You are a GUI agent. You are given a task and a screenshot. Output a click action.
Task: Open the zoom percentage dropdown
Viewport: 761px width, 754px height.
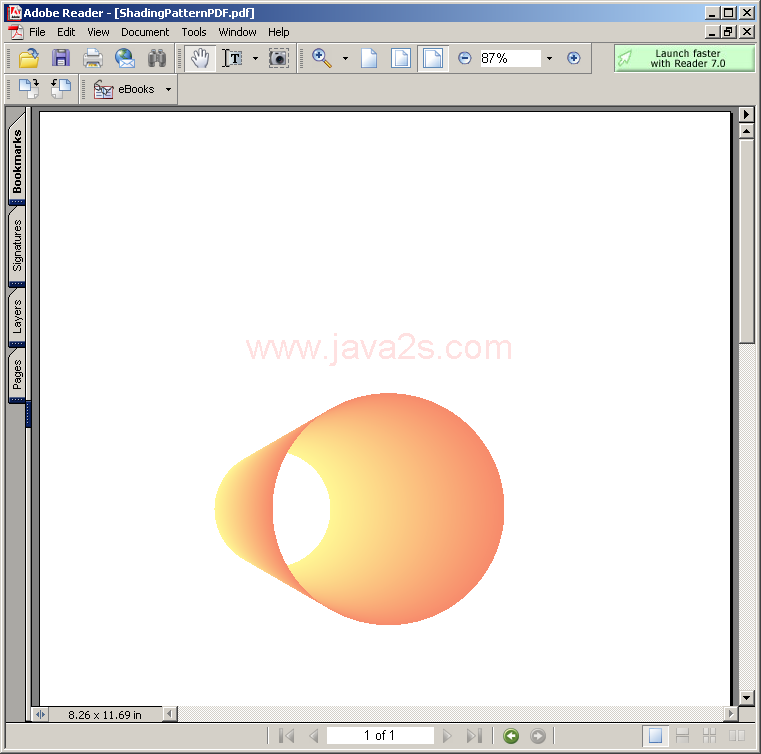(x=549, y=58)
